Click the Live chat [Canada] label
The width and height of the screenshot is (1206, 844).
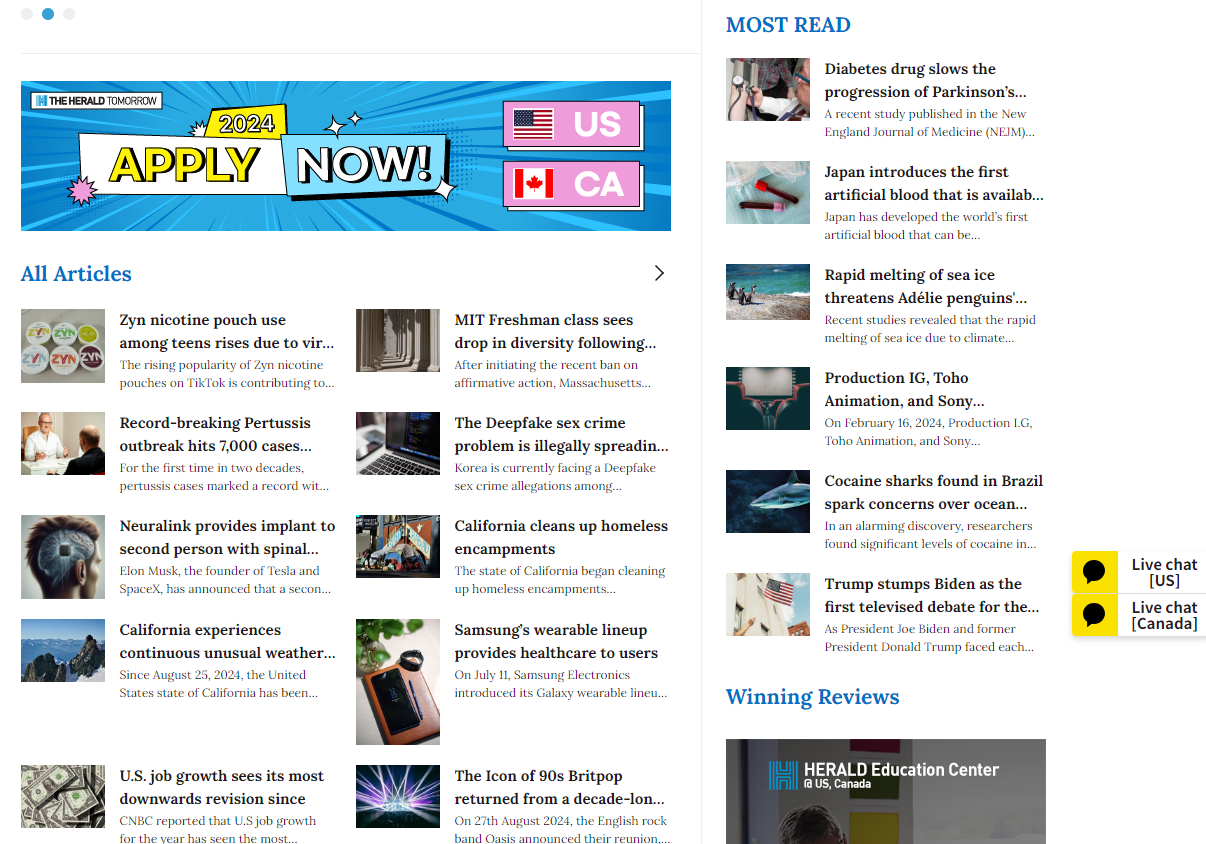(x=1164, y=615)
